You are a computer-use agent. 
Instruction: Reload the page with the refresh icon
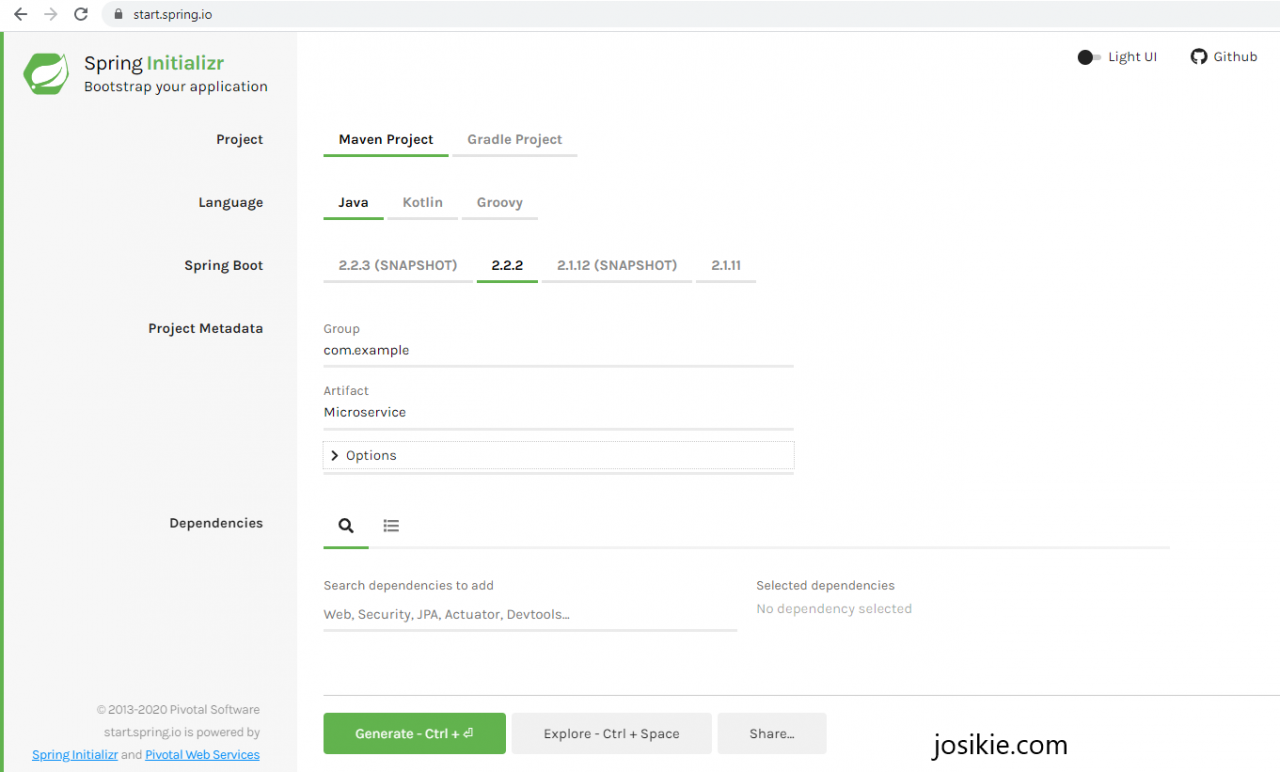[80, 14]
